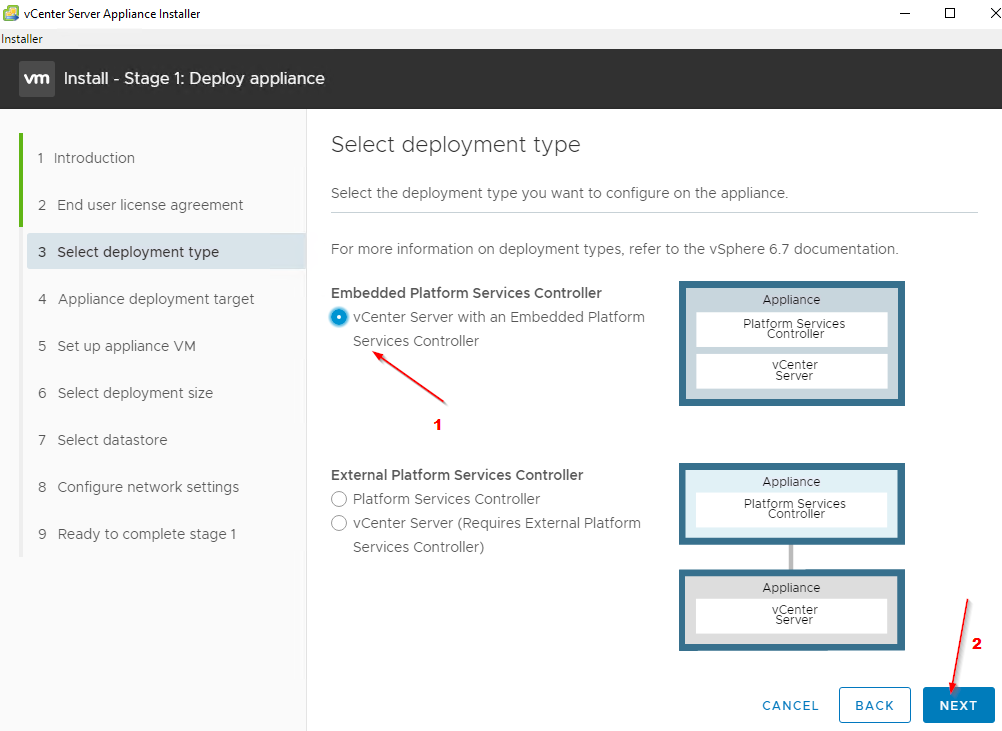
Task: Open step 6 Select deployment size
Action: (126, 393)
